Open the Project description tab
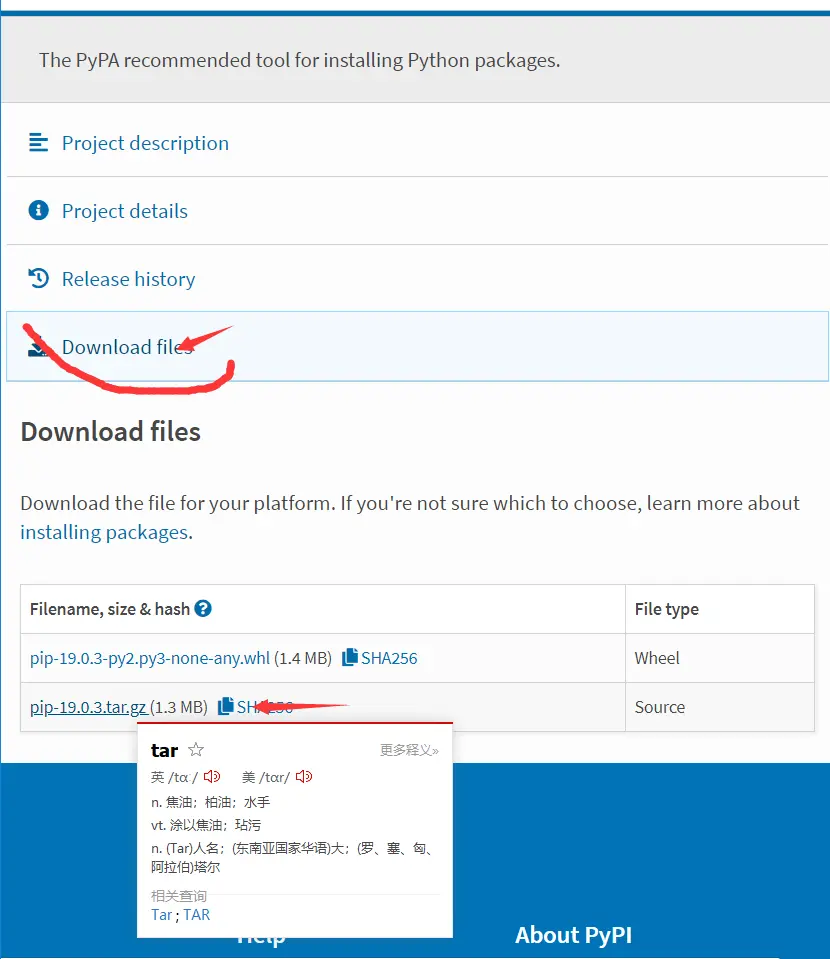Image resolution: width=830 pixels, height=959 pixels. tap(145, 143)
